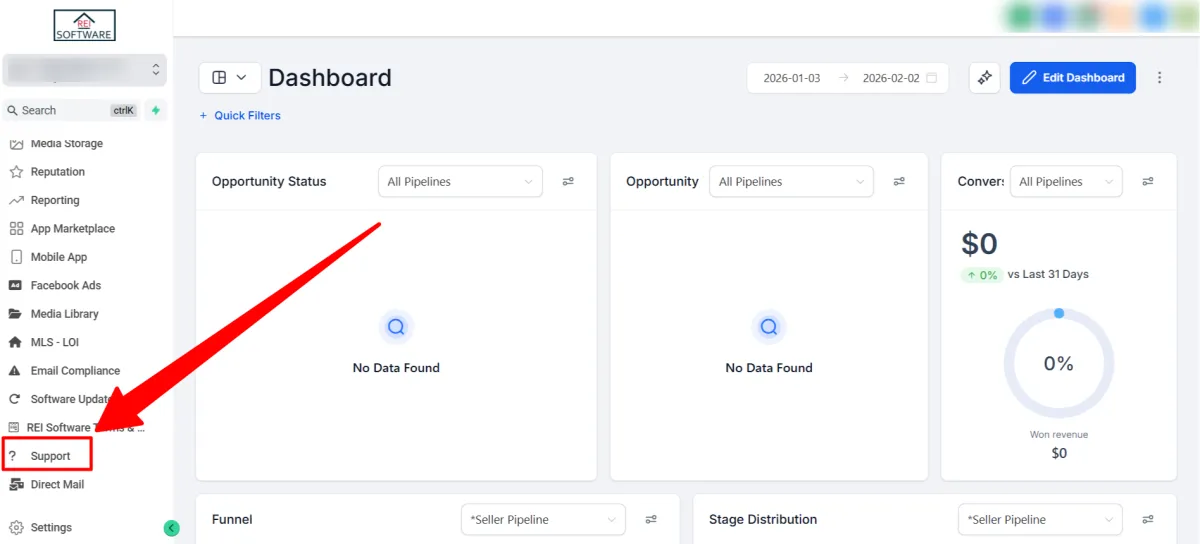Open Support in the sidebar menu
Viewport: 1200px width, 544px height.
pos(50,456)
